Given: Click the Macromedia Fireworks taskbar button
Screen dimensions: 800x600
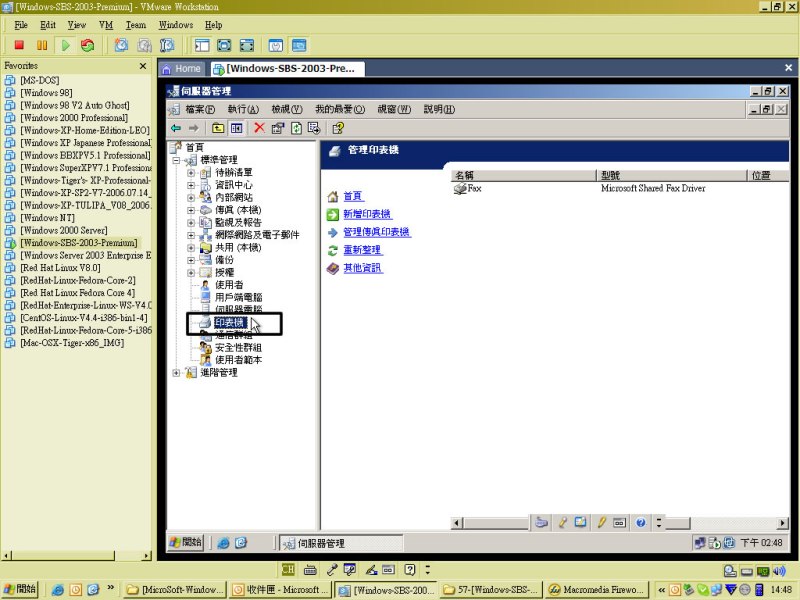Looking at the screenshot, I should click(x=596, y=589).
